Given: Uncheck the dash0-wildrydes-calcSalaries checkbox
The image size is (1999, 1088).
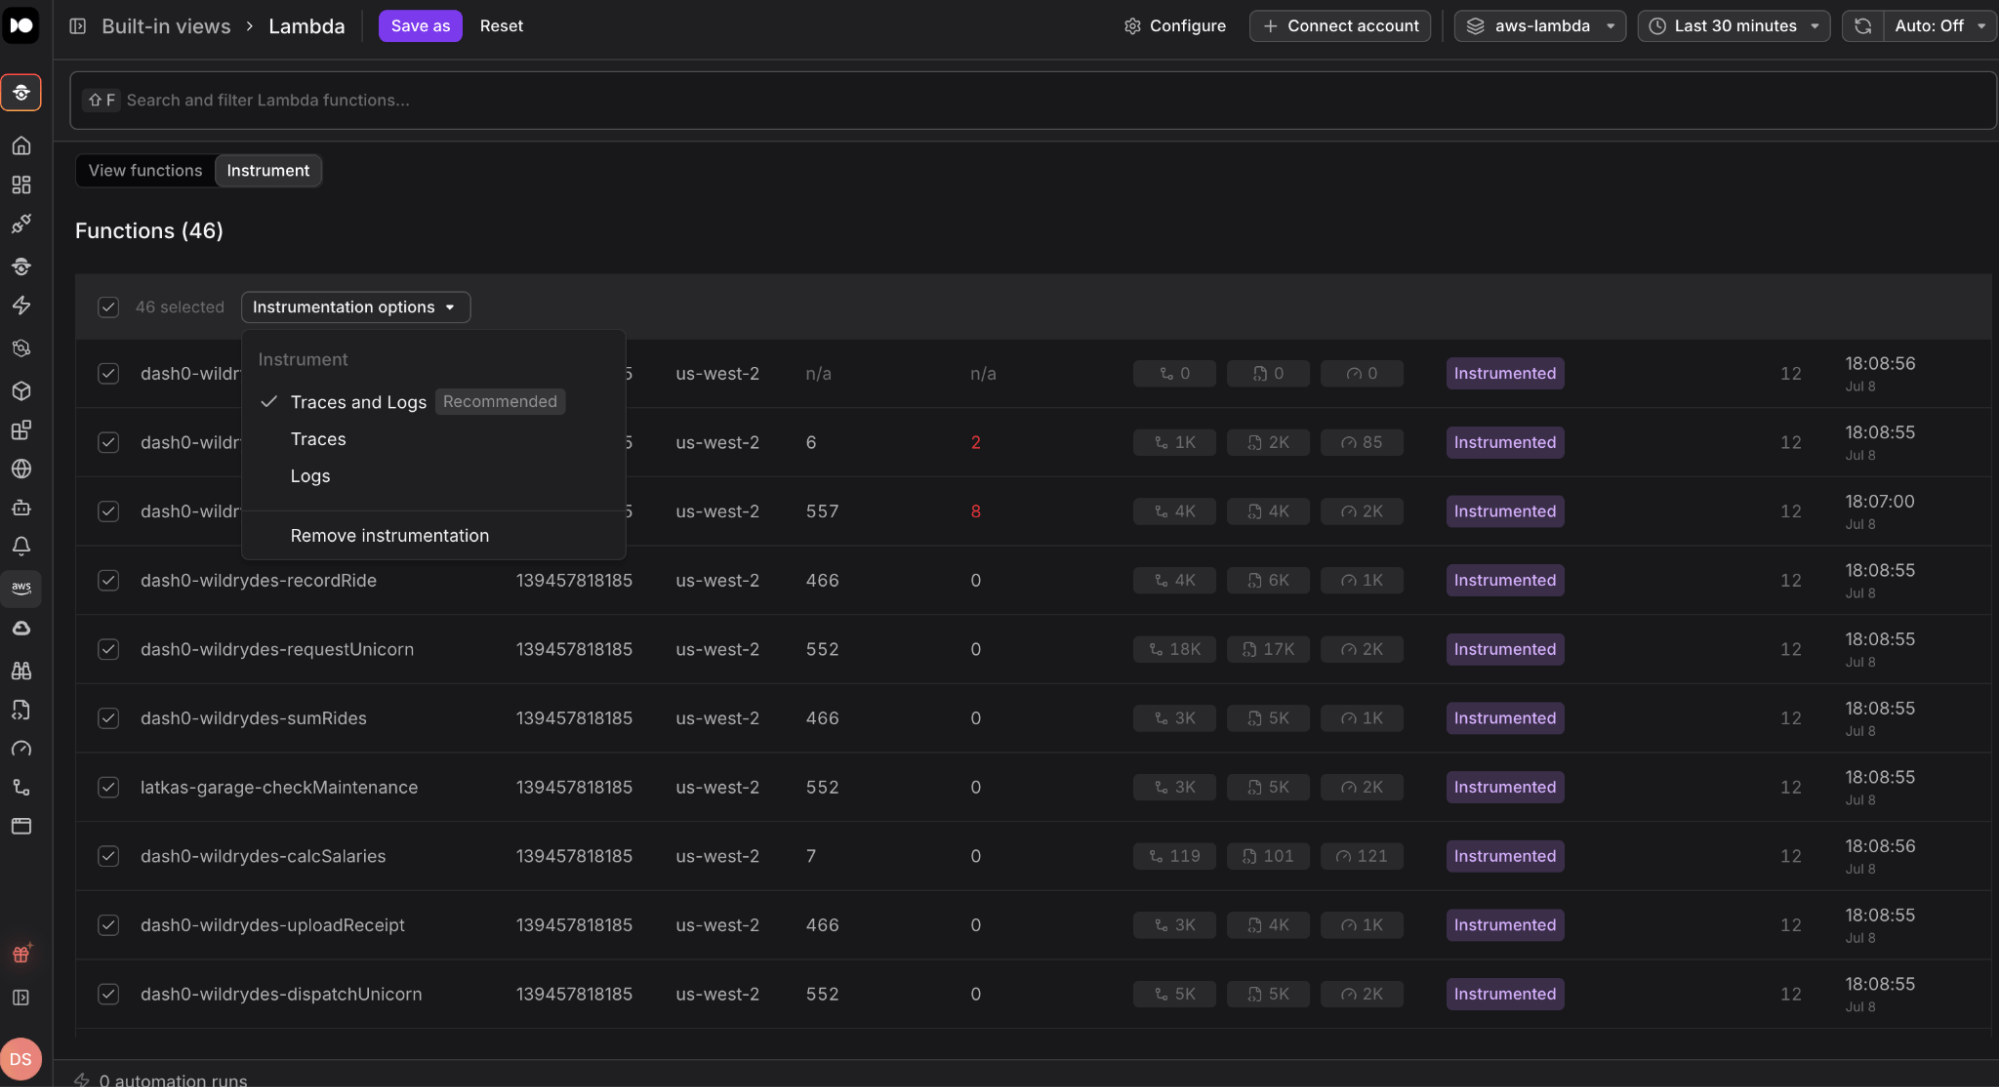Looking at the screenshot, I should tap(108, 856).
